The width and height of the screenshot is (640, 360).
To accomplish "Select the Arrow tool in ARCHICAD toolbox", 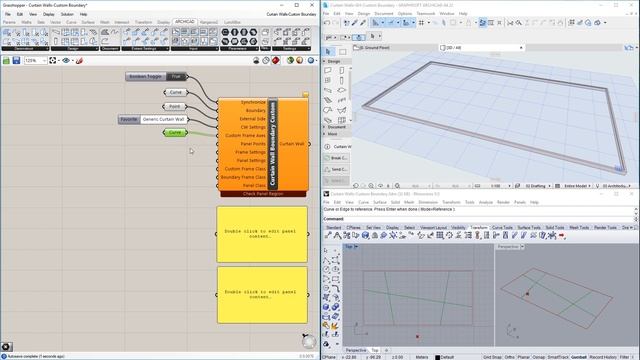I will (x=329, y=52).
